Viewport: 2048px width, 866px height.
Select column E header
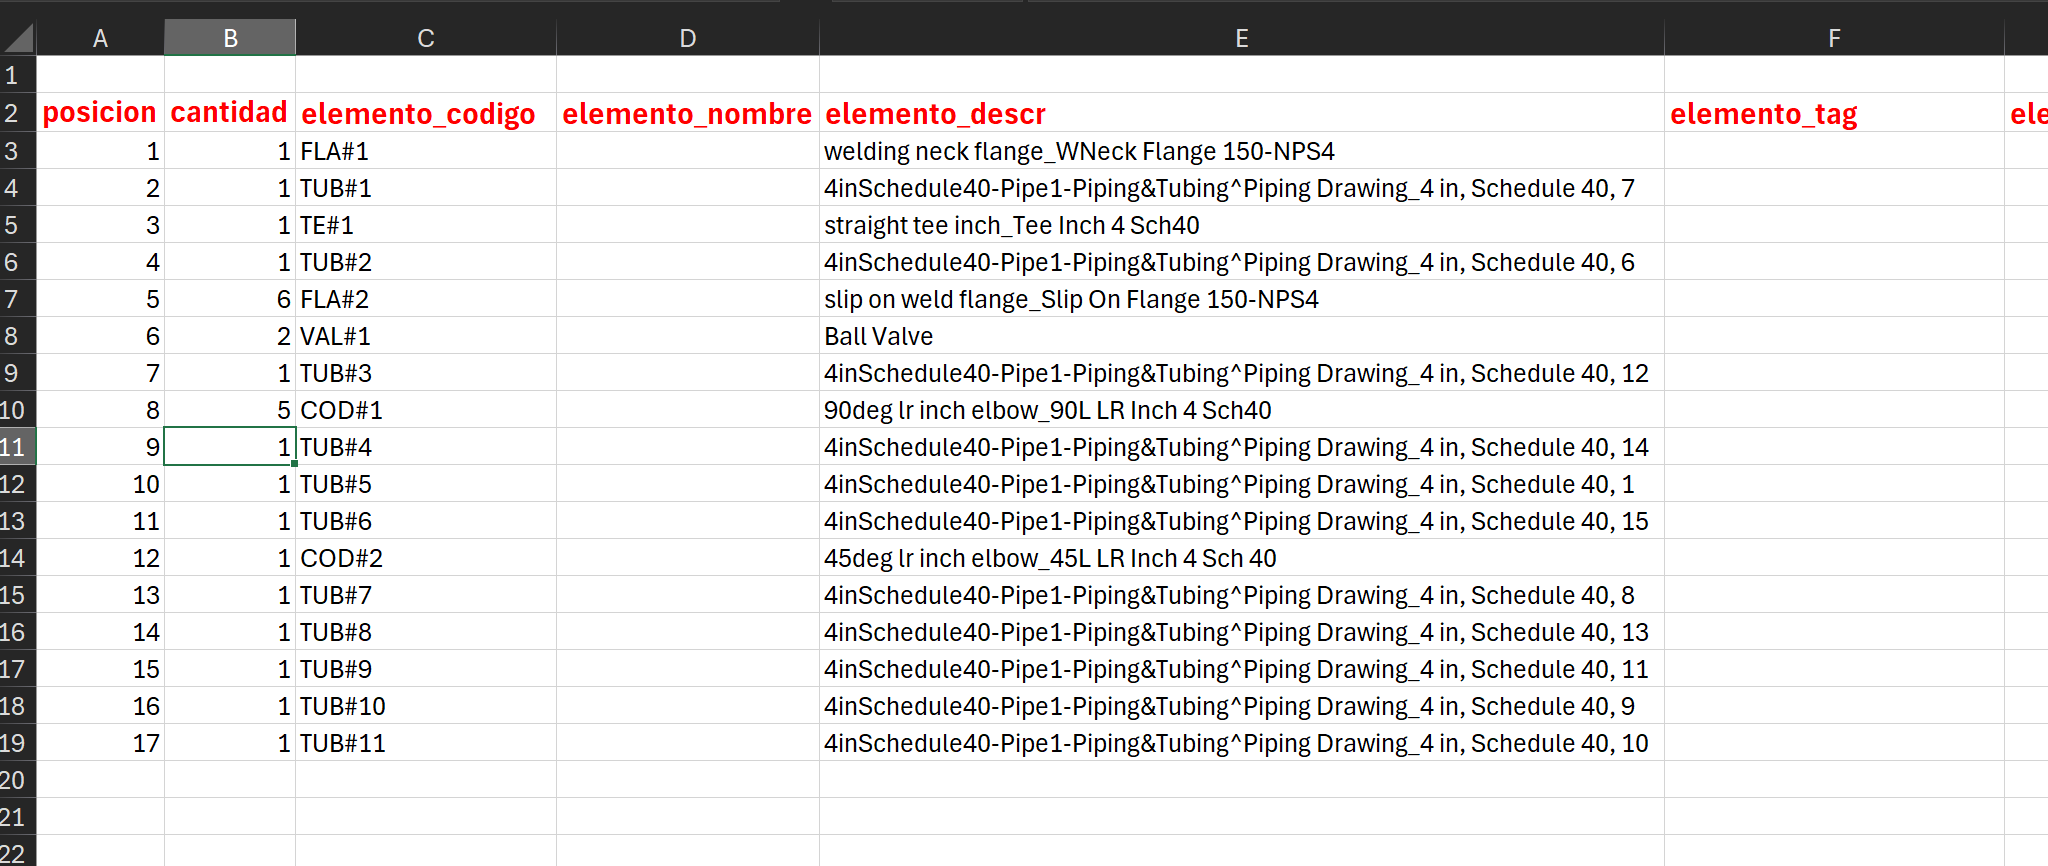click(x=1241, y=38)
